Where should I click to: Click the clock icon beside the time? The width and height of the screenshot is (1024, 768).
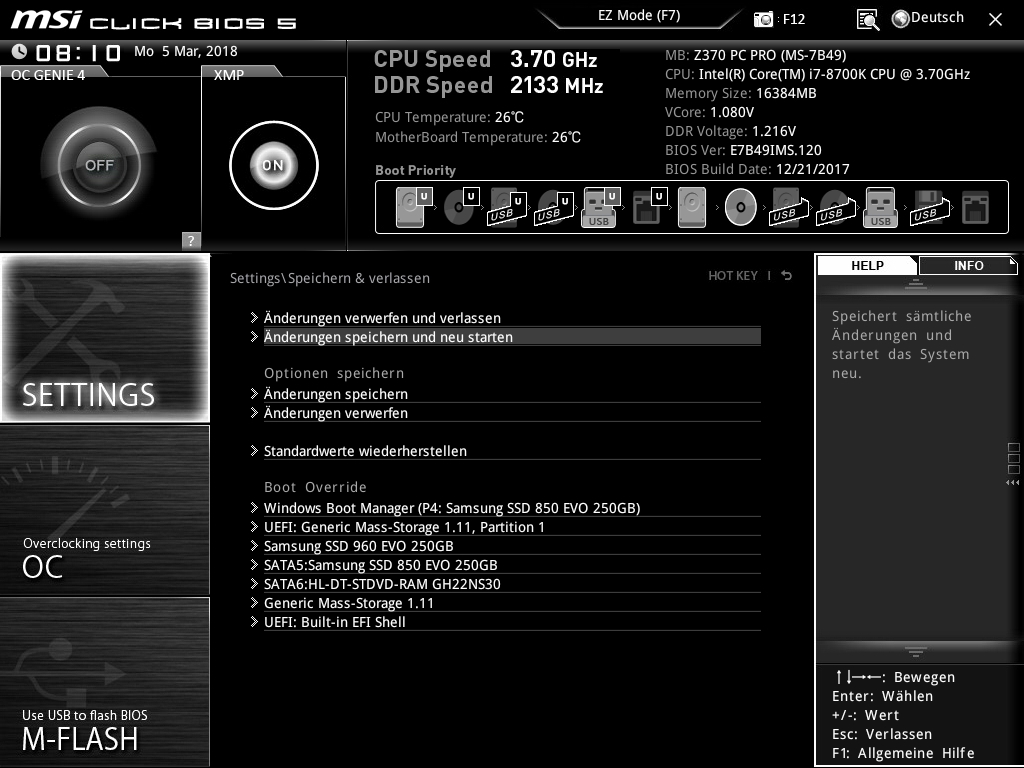coord(19,51)
